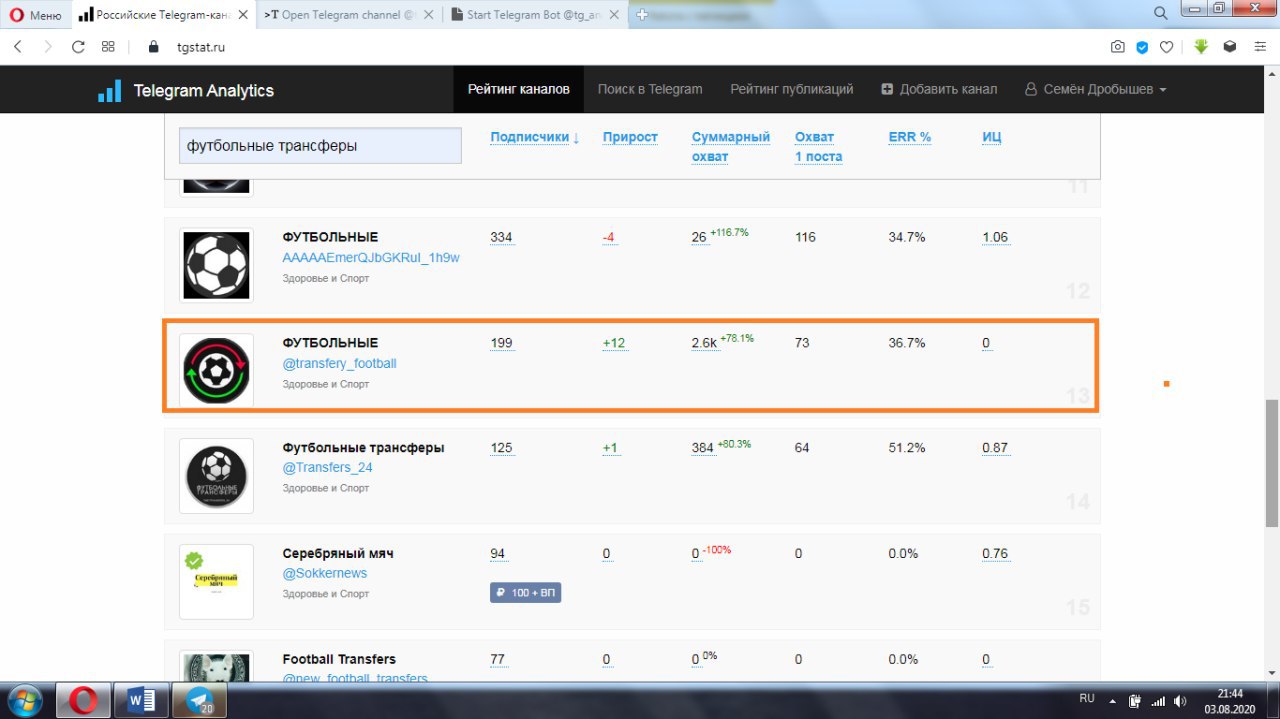This screenshot has width=1280, height=719.
Task: Click the Серебряный мяч channel avatar
Action: coord(216,582)
